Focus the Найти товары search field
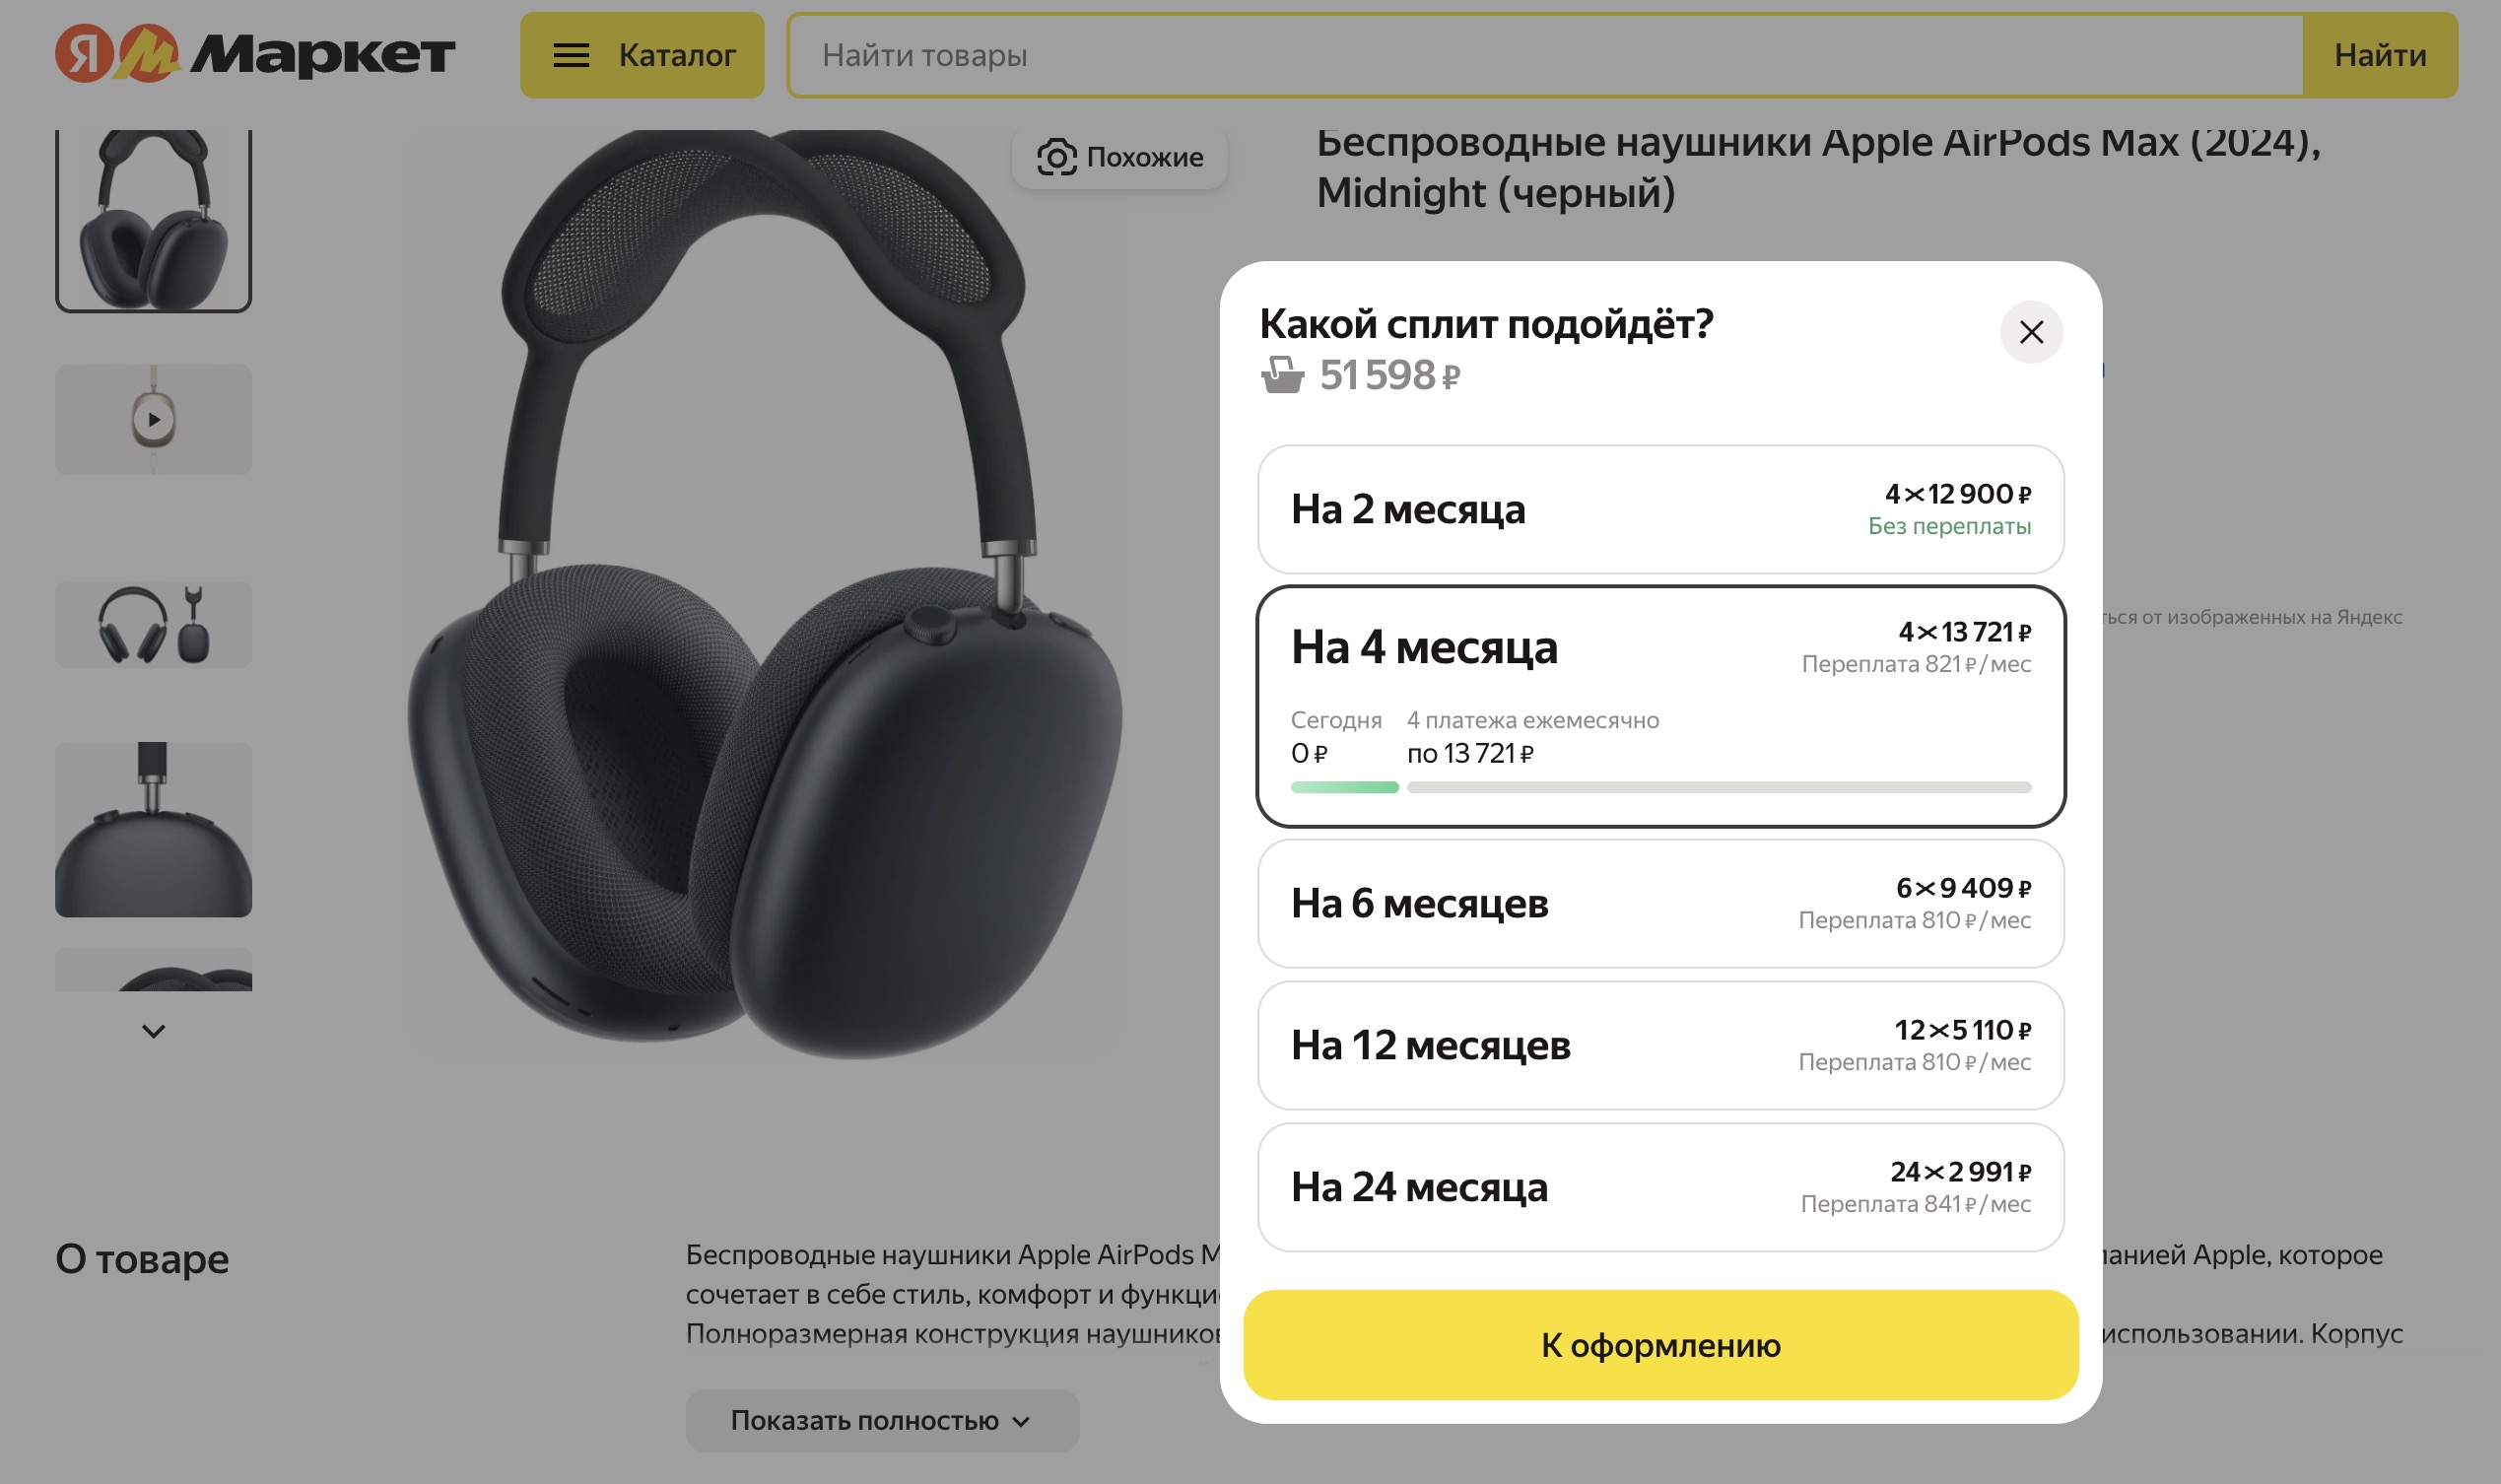The height and width of the screenshot is (1484, 2501). point(1545,55)
